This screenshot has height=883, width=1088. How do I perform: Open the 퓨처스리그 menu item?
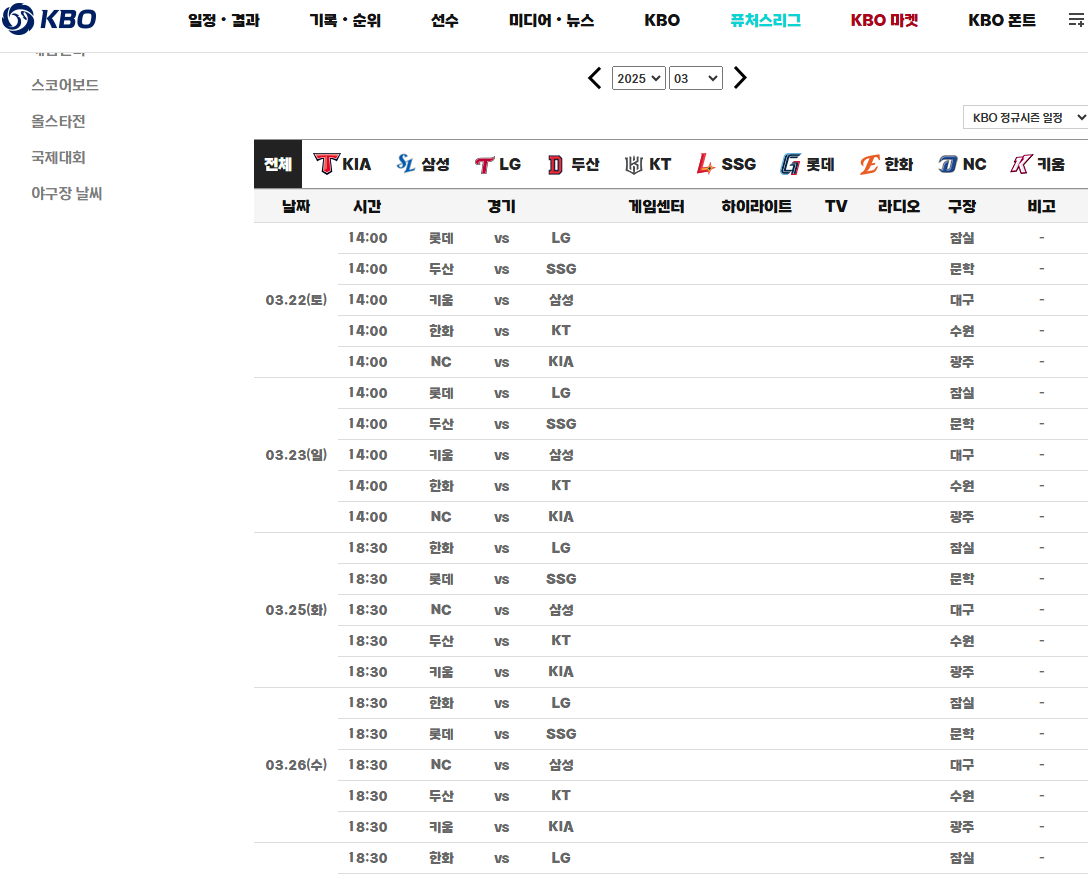766,20
